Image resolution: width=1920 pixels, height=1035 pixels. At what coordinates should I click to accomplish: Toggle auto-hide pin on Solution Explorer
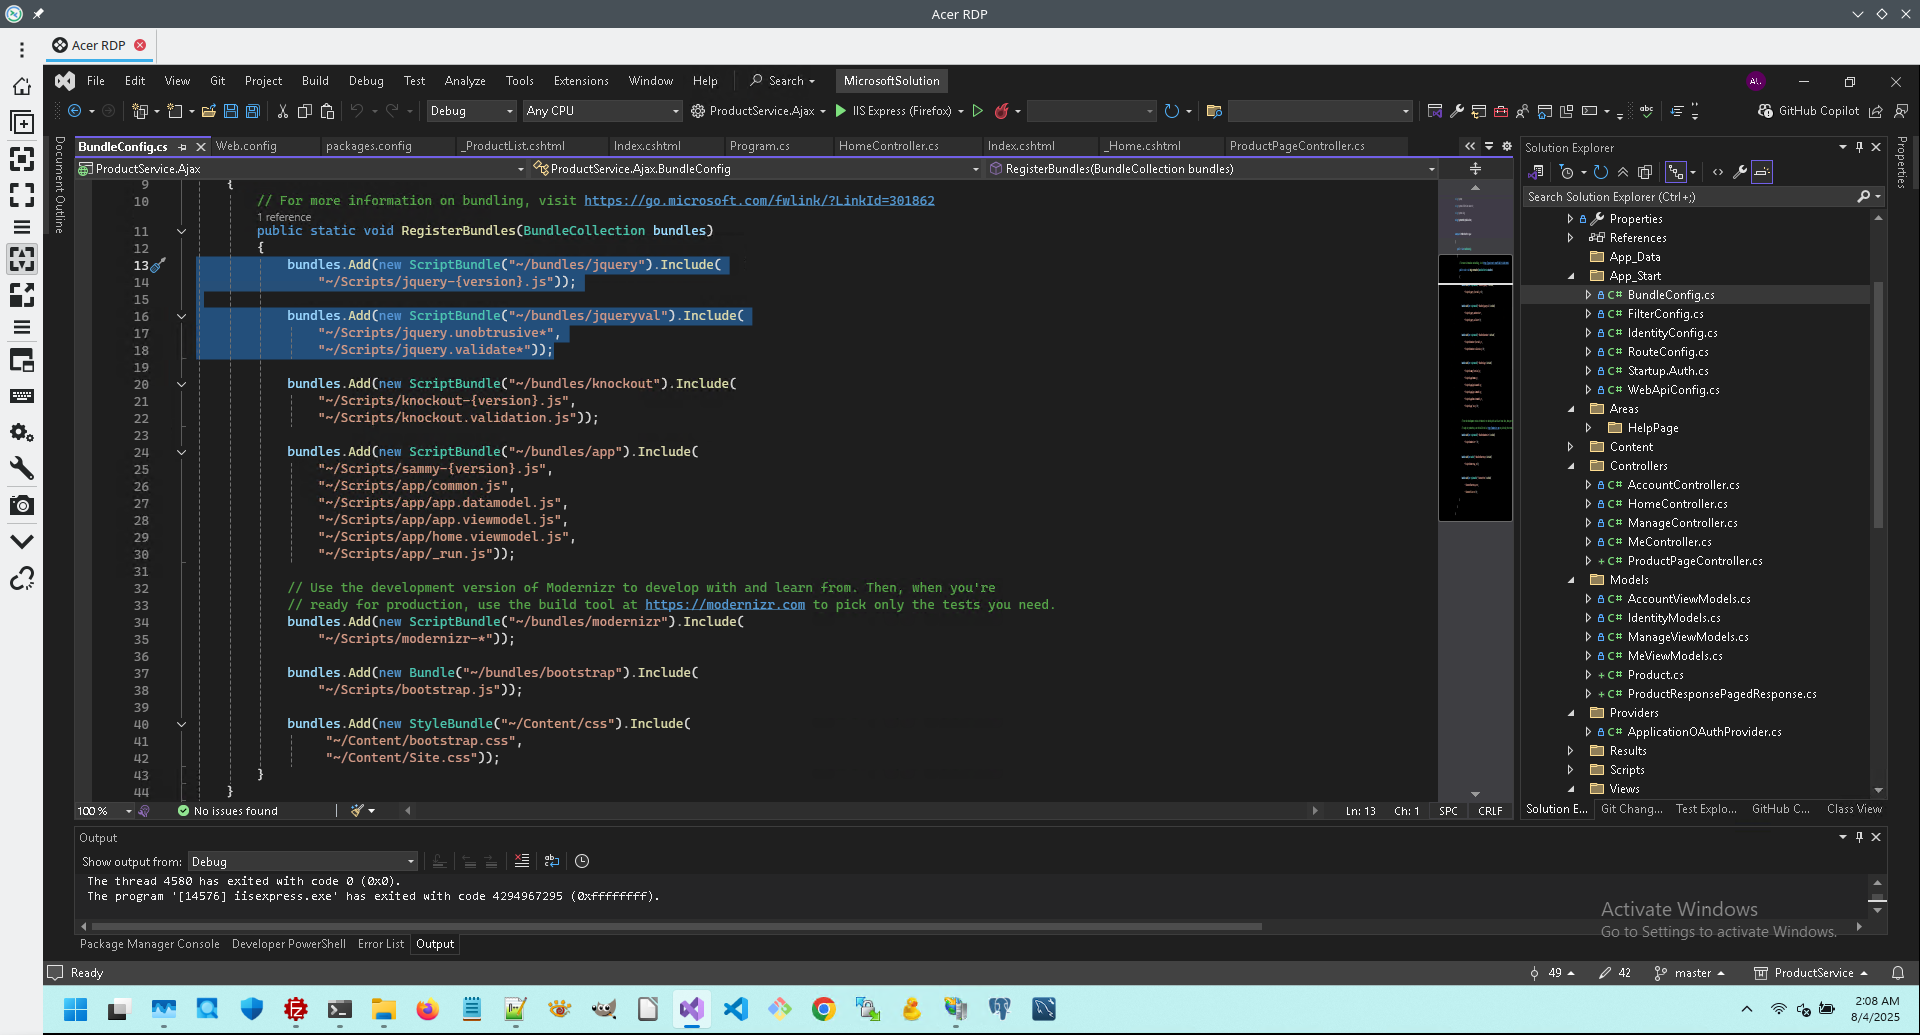click(x=1859, y=147)
